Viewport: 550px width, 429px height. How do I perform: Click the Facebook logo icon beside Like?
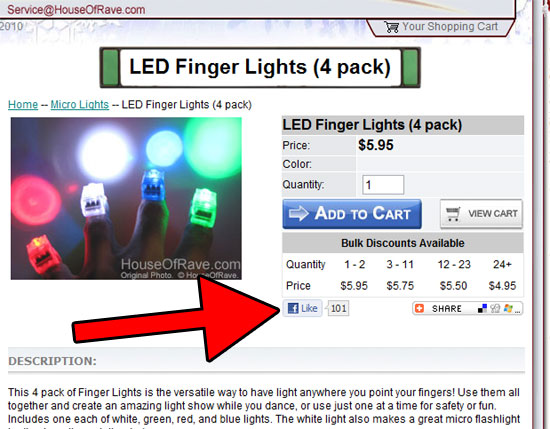pos(293,308)
